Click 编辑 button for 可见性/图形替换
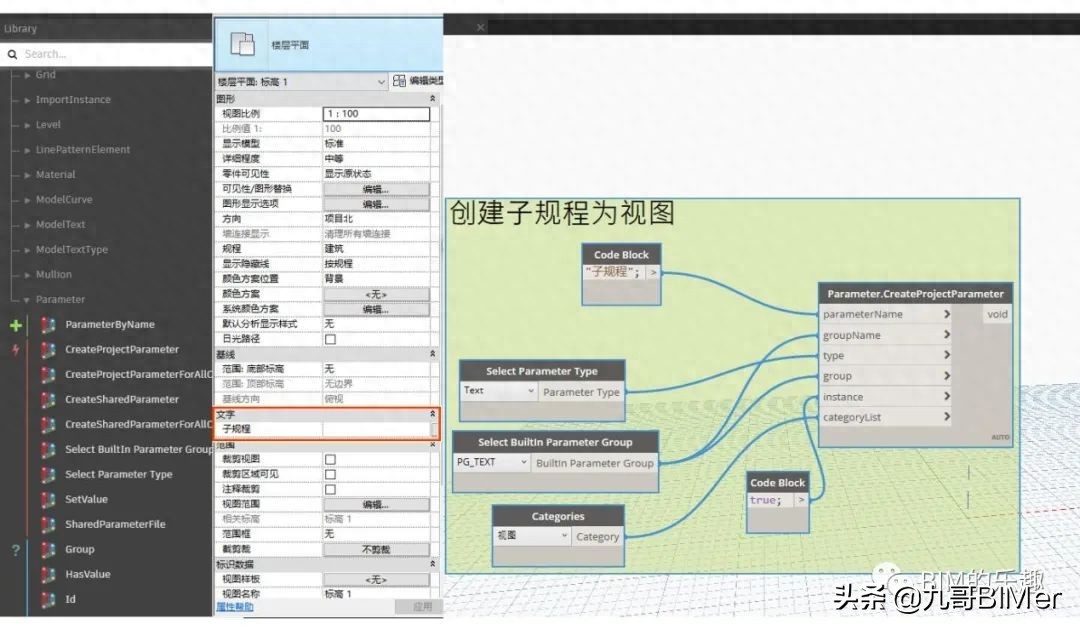Screen dimensions: 1080x630 click(x=376, y=189)
